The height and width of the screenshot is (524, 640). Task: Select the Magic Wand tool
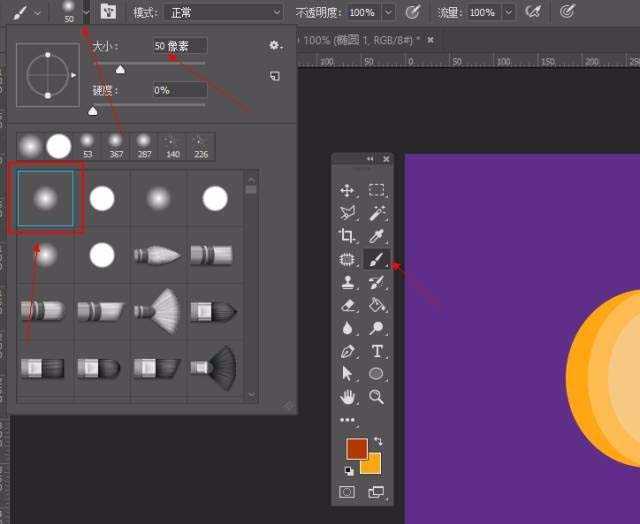(377, 213)
